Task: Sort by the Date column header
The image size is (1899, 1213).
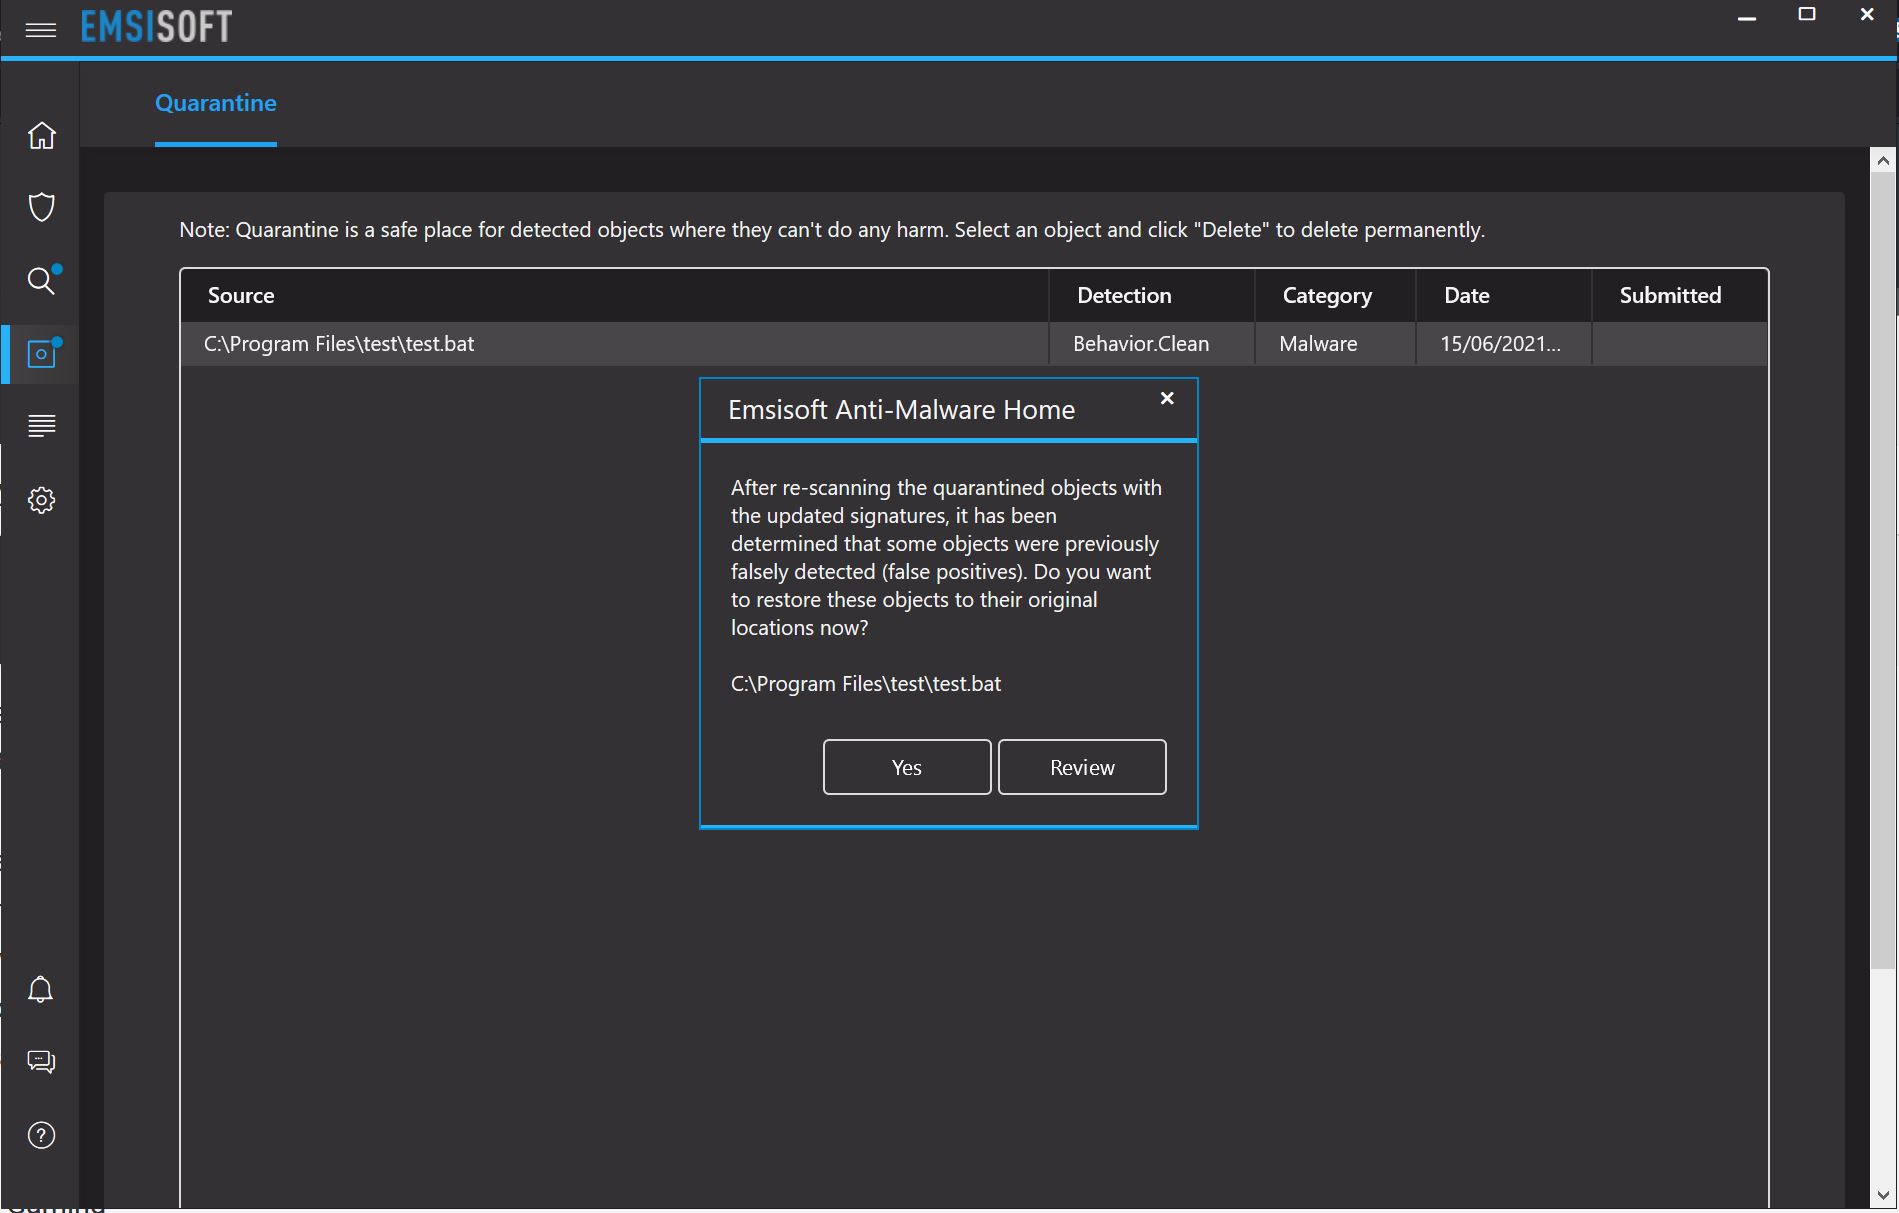Action: pyautogui.click(x=1504, y=295)
